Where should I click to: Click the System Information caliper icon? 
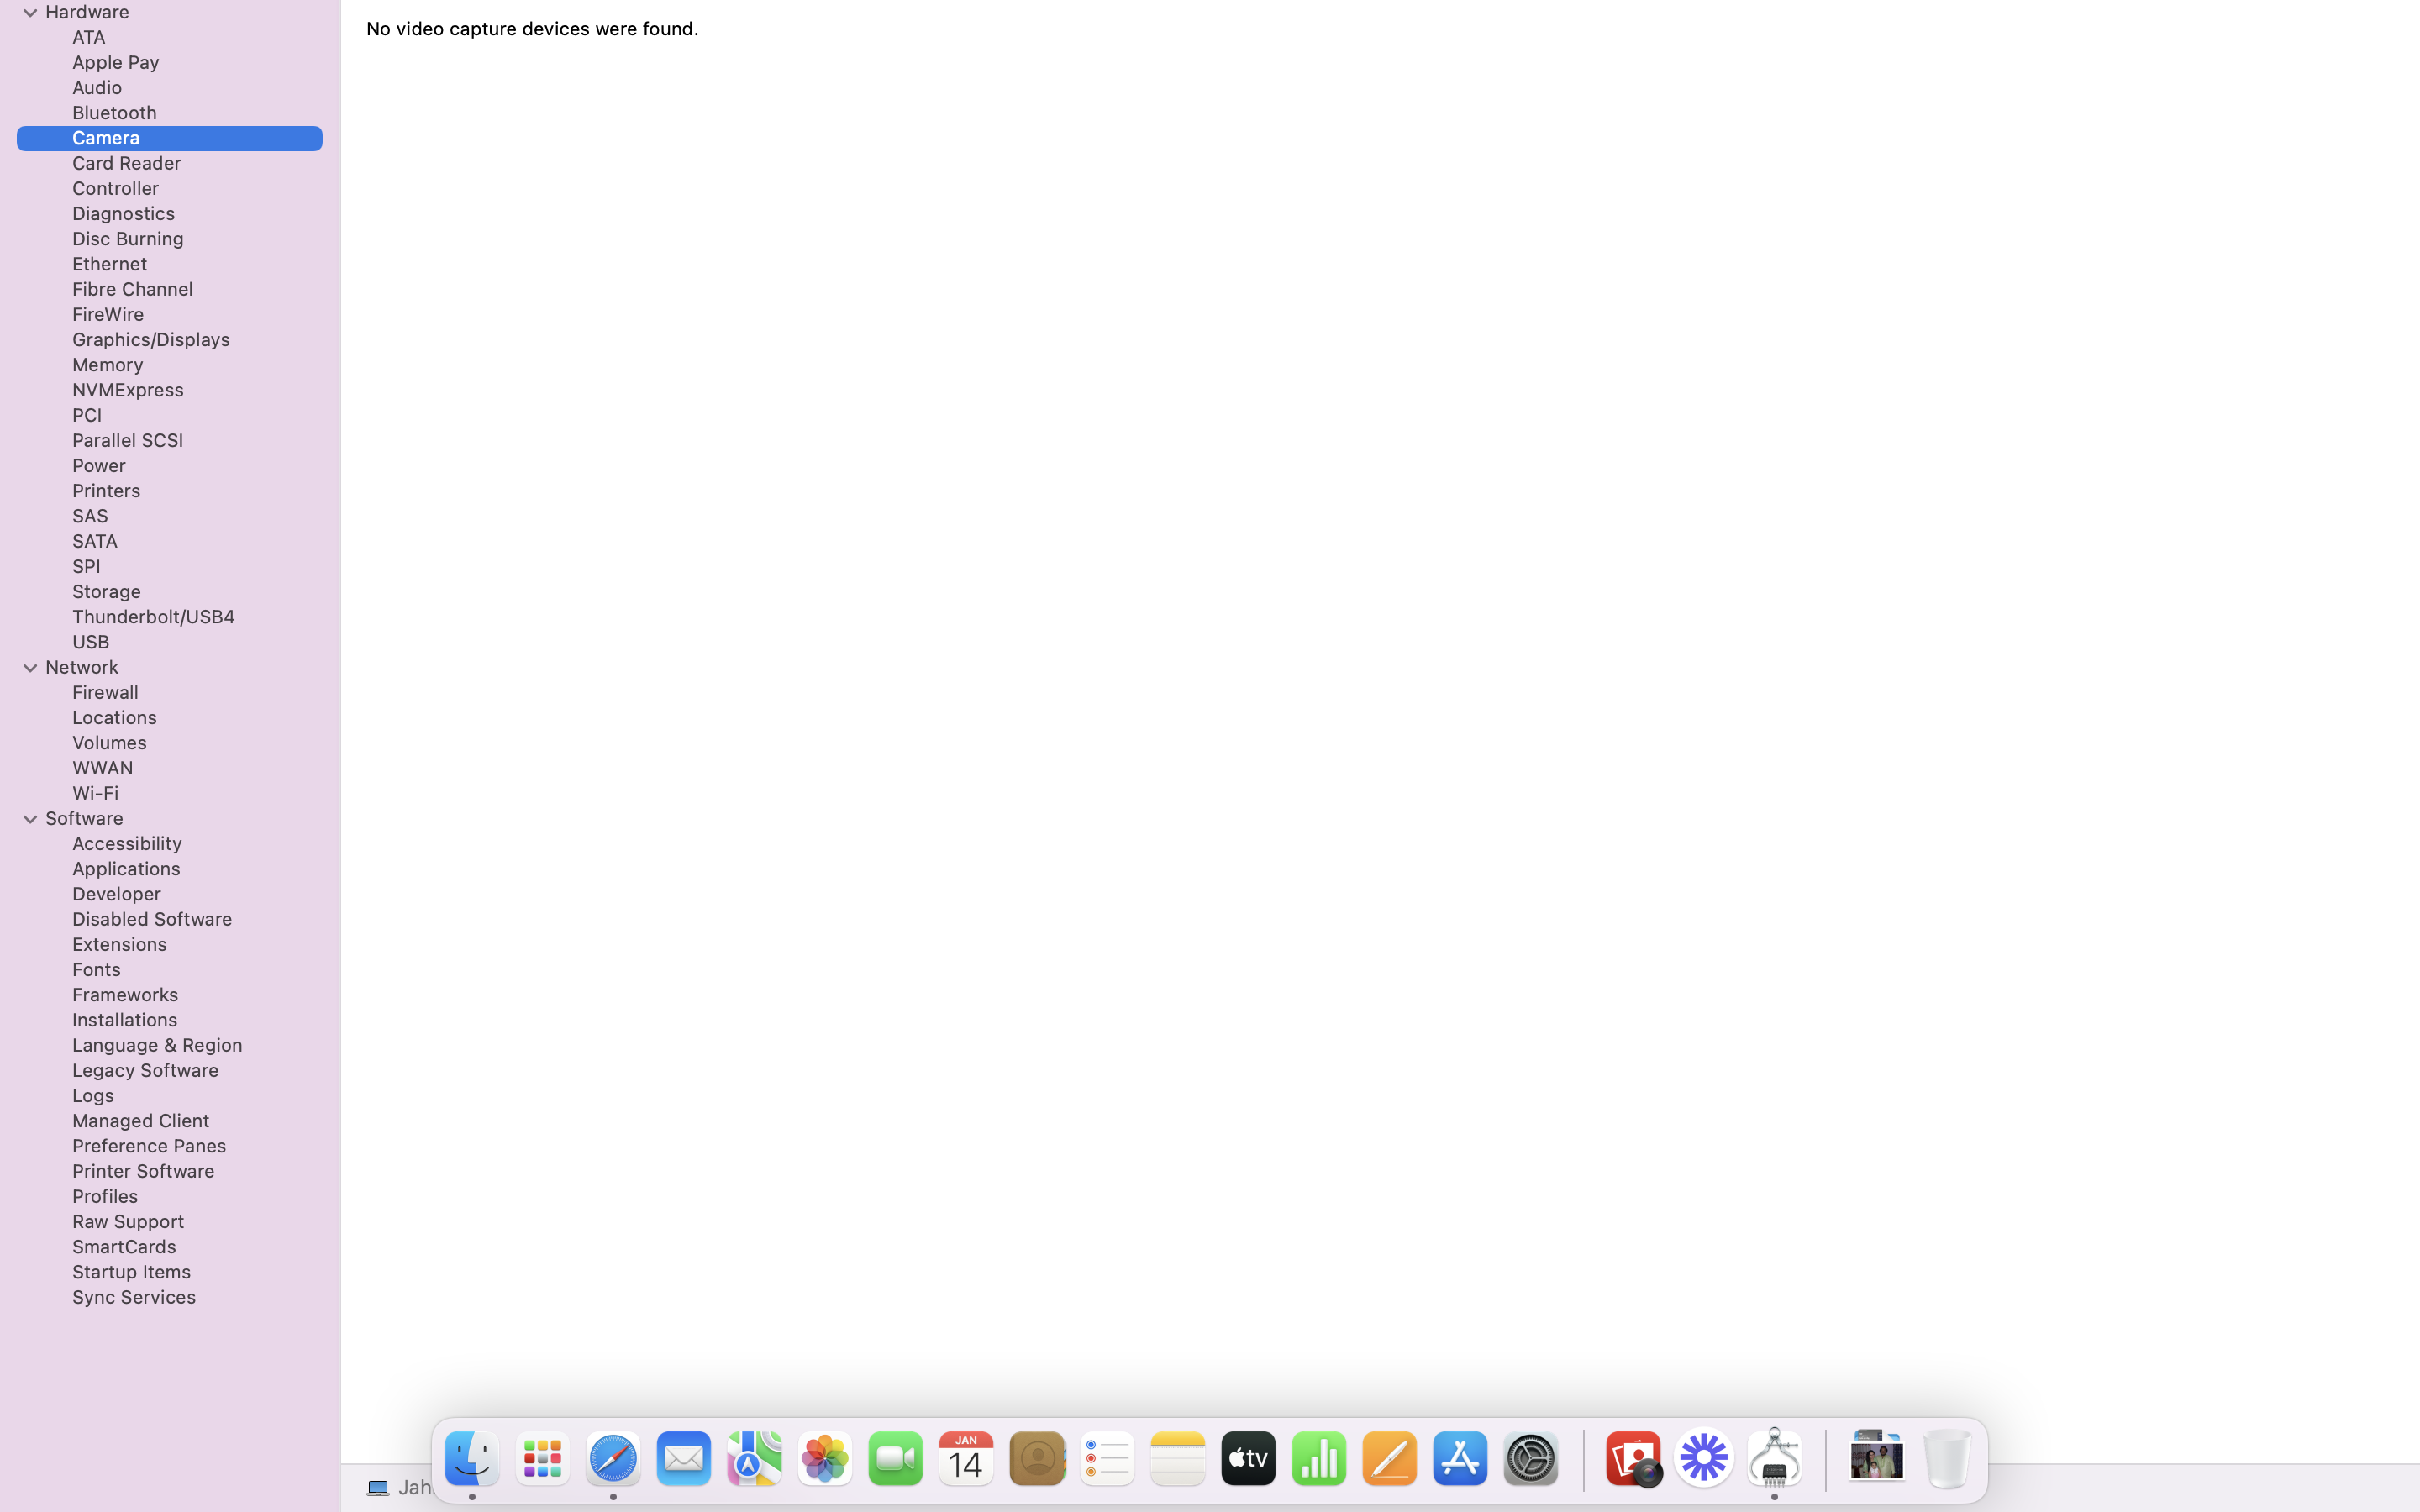click(x=1774, y=1458)
